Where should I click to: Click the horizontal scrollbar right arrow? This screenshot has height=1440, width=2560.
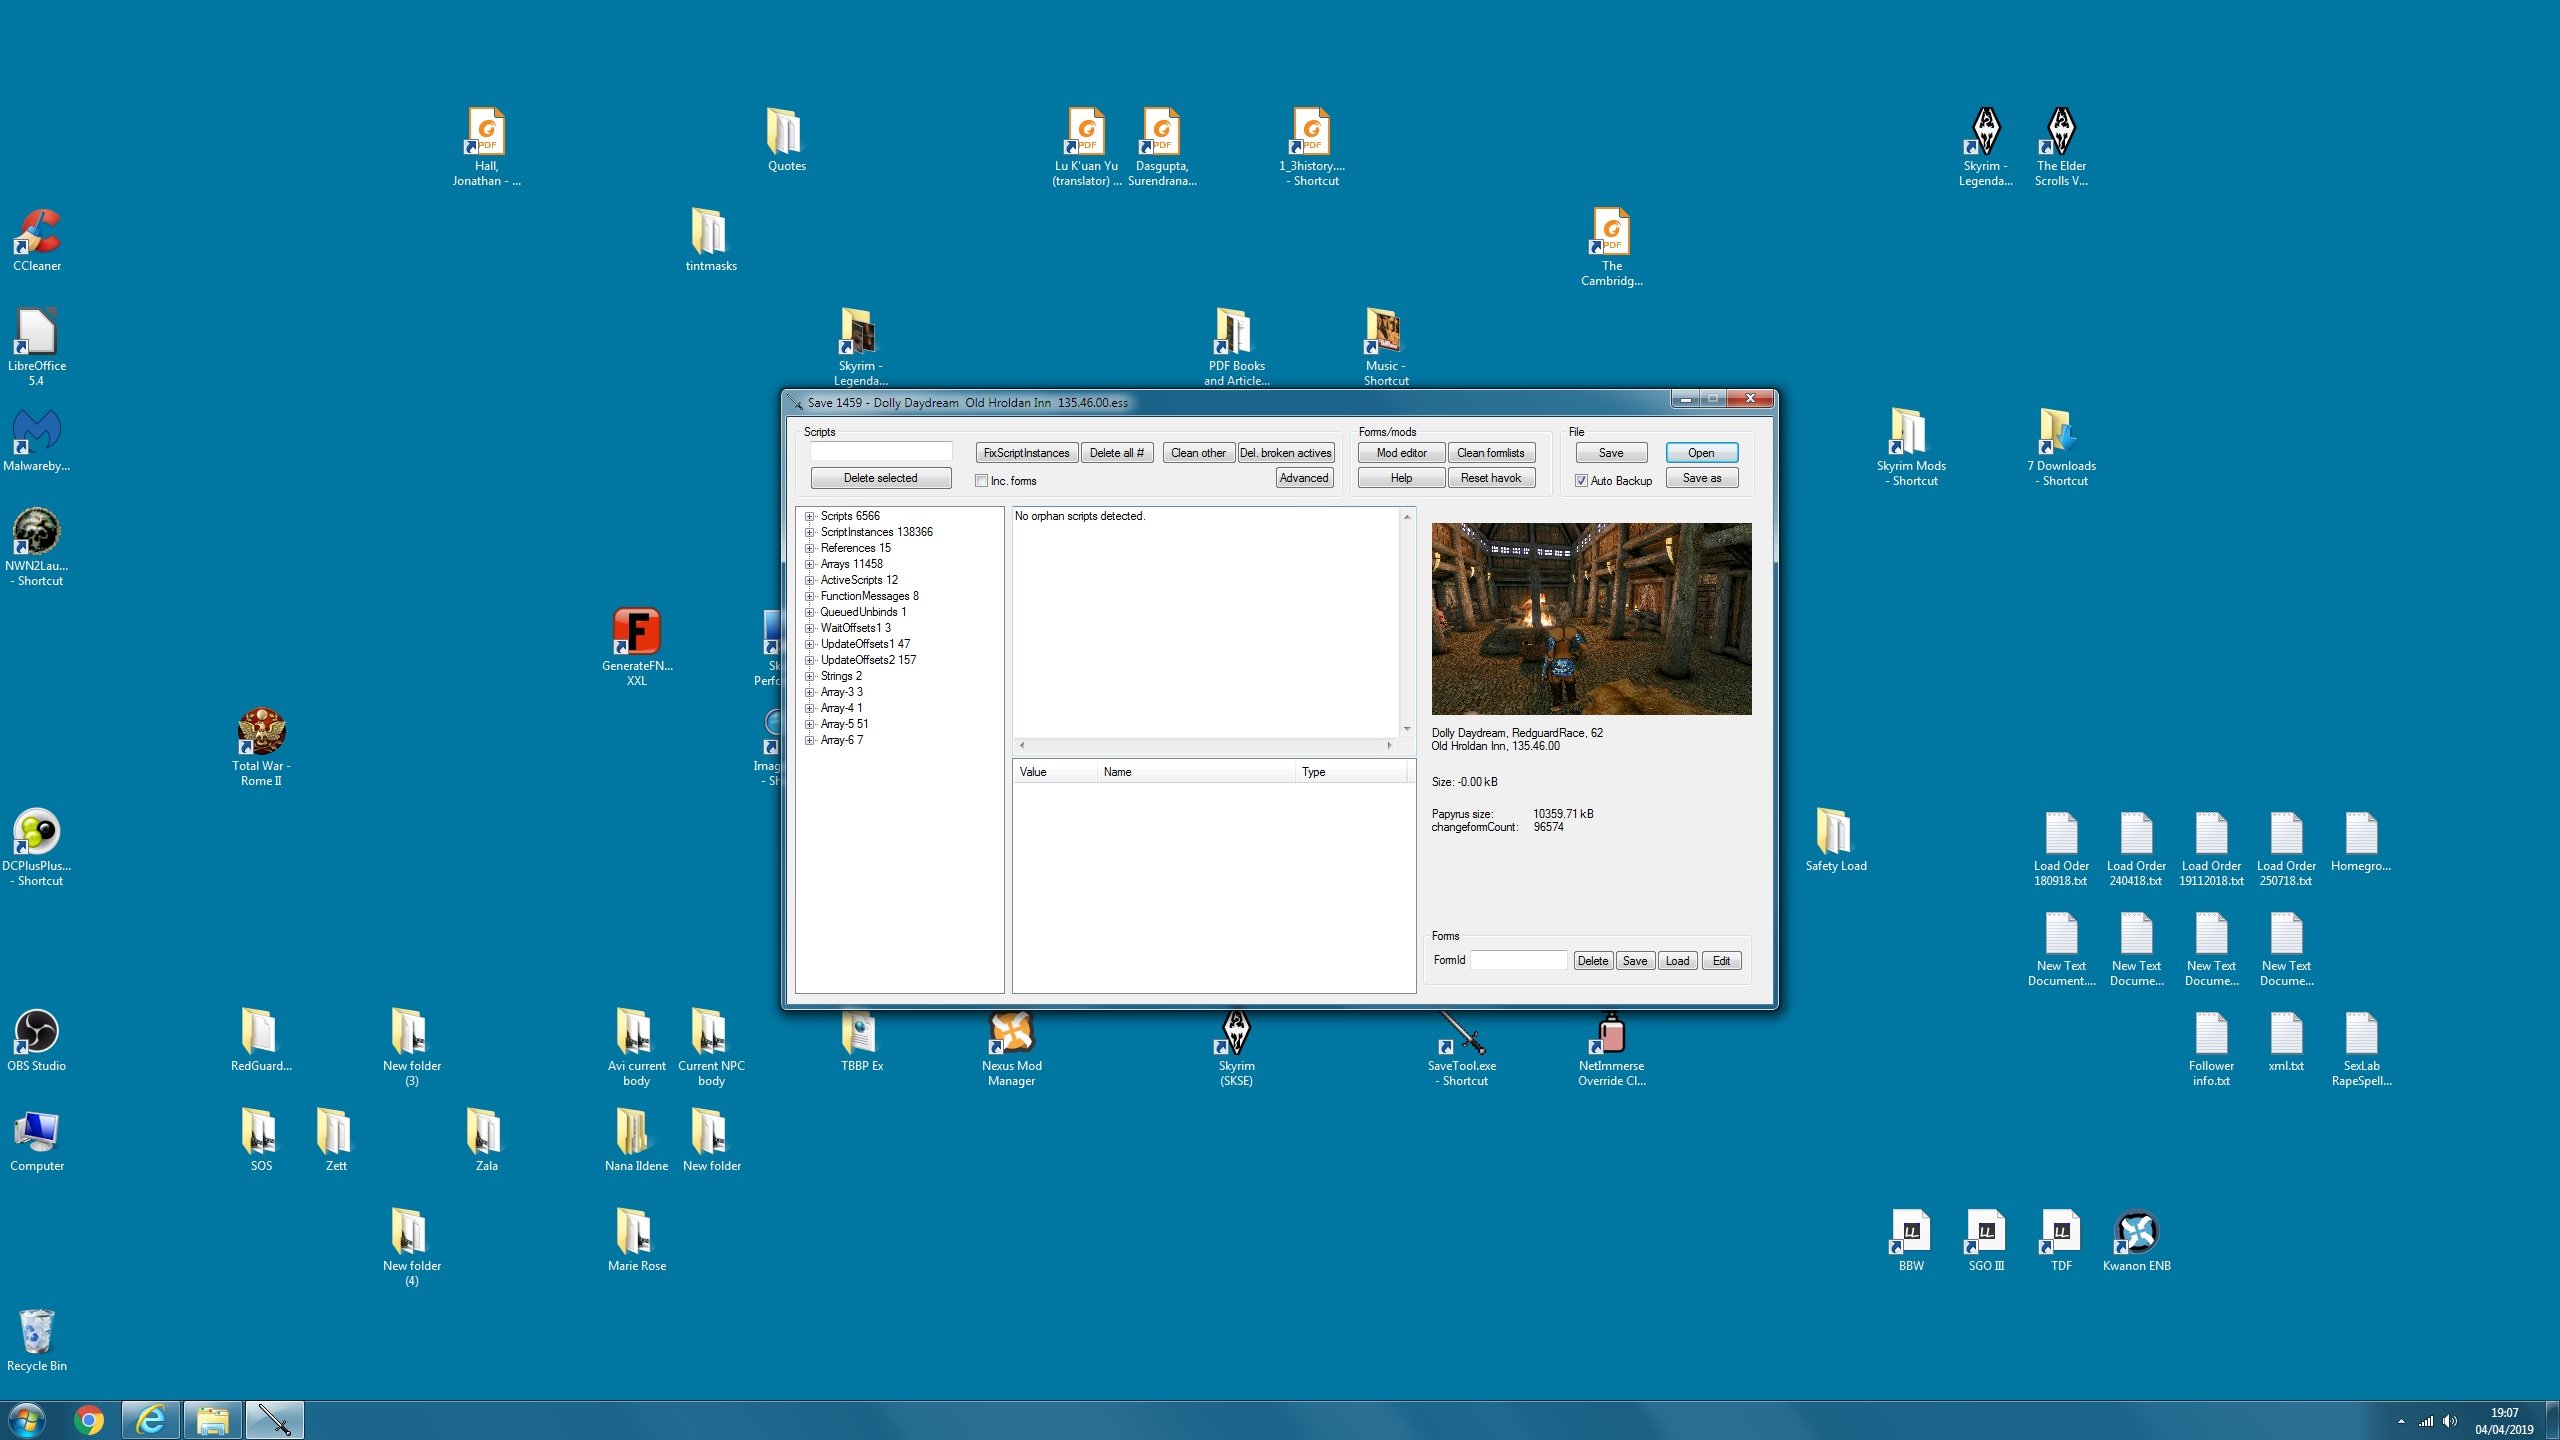click(1389, 746)
